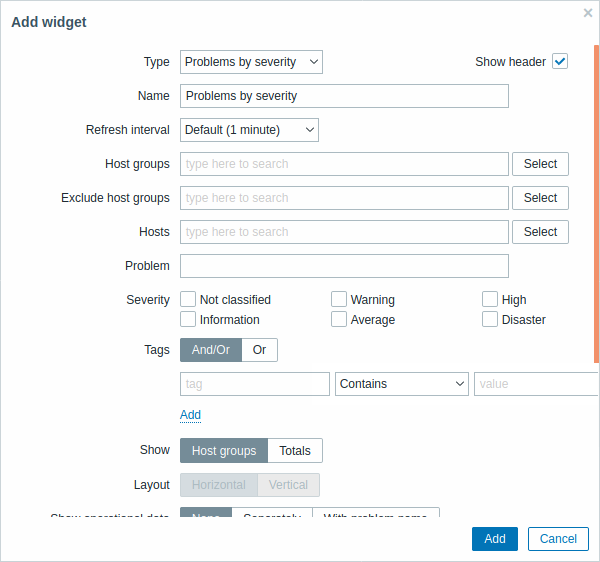Tick the Disaster severity checkbox
The width and height of the screenshot is (600, 562).
point(489,319)
